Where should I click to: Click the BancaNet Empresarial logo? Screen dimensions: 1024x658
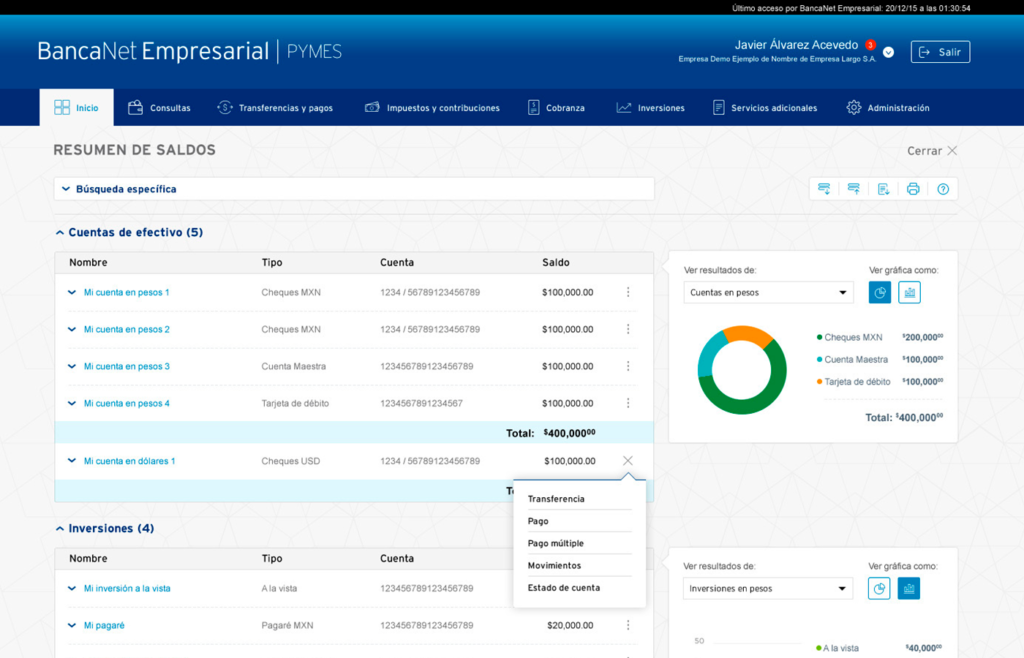[189, 52]
